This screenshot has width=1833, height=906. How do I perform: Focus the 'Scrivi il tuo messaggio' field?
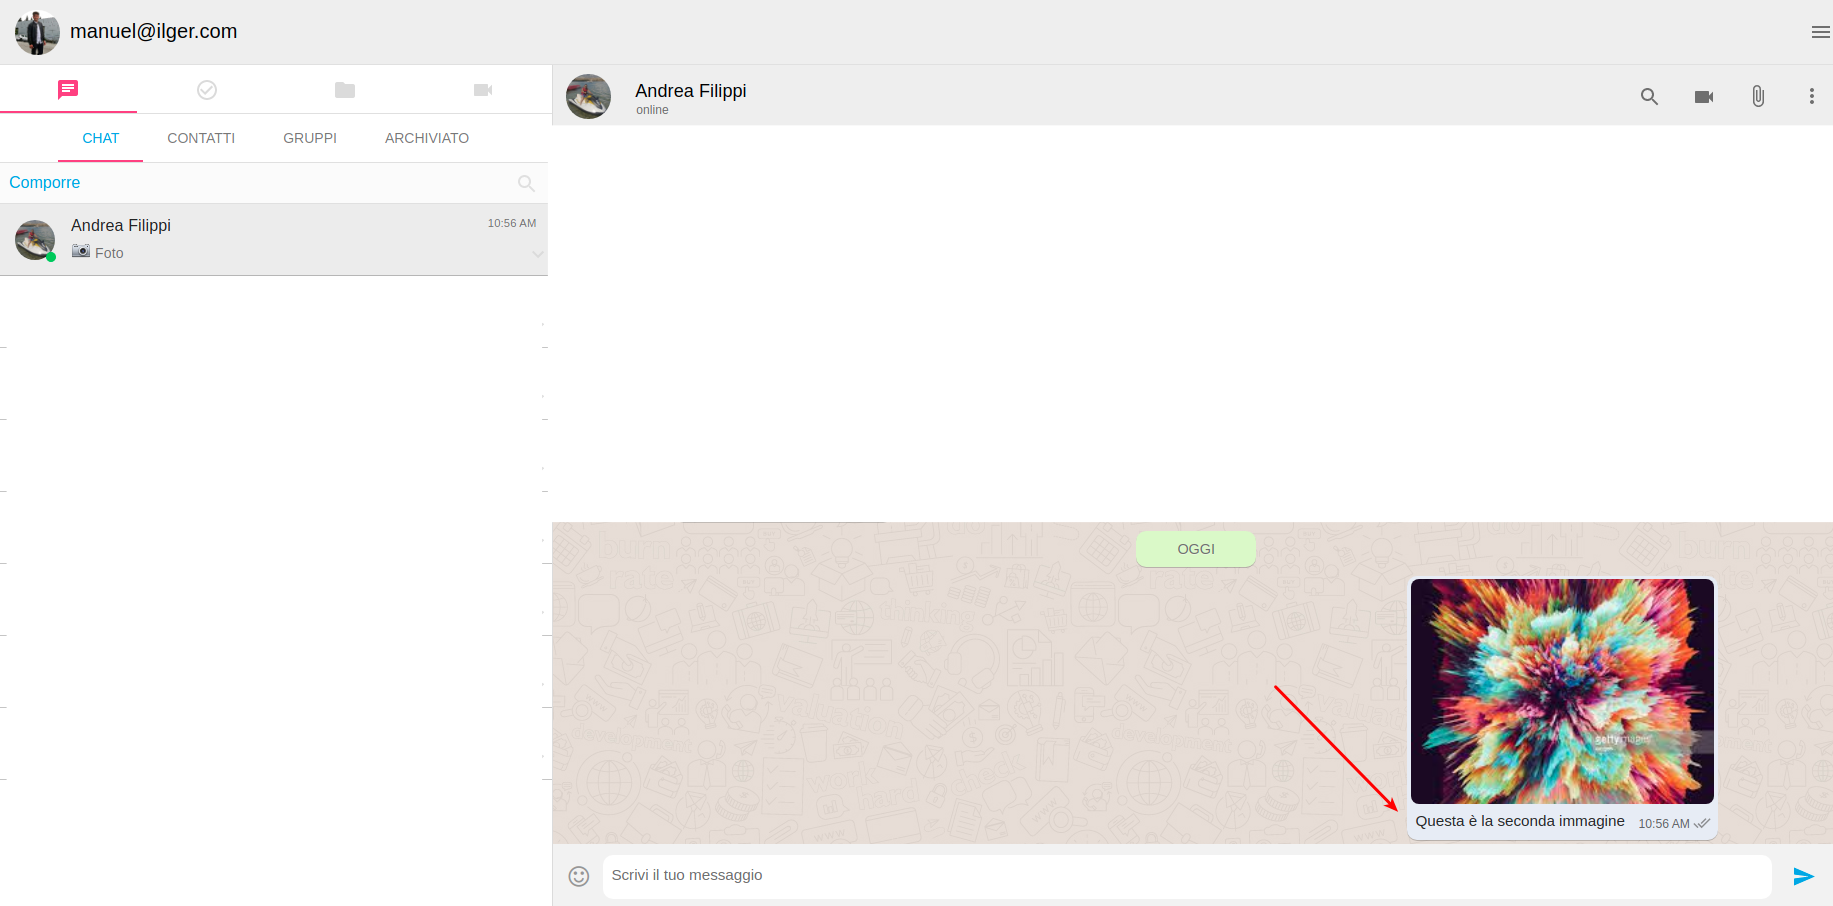tap(1187, 876)
